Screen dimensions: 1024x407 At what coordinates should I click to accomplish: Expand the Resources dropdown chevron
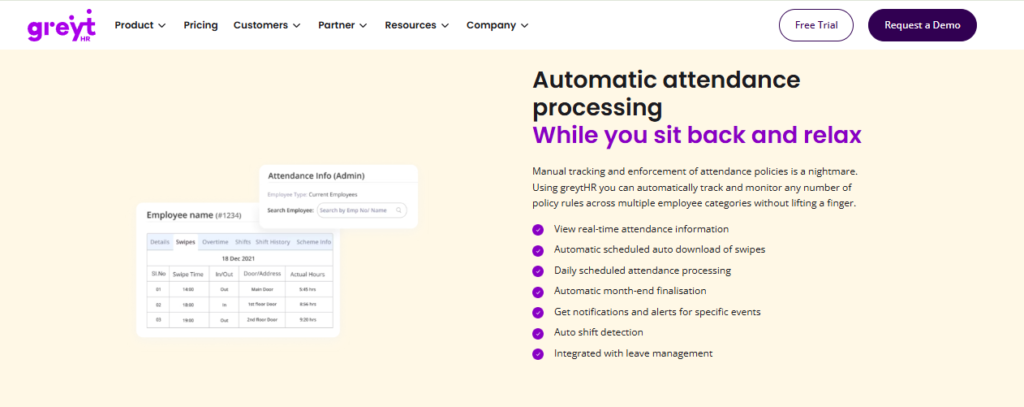coord(445,25)
